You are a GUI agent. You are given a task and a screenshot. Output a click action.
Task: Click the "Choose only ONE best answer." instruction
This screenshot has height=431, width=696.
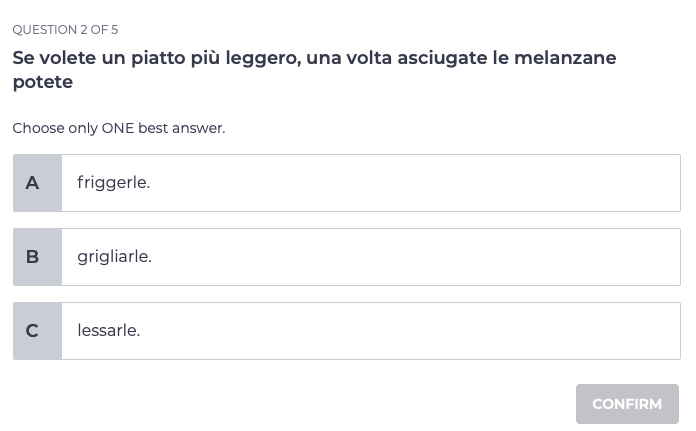[x=118, y=128]
